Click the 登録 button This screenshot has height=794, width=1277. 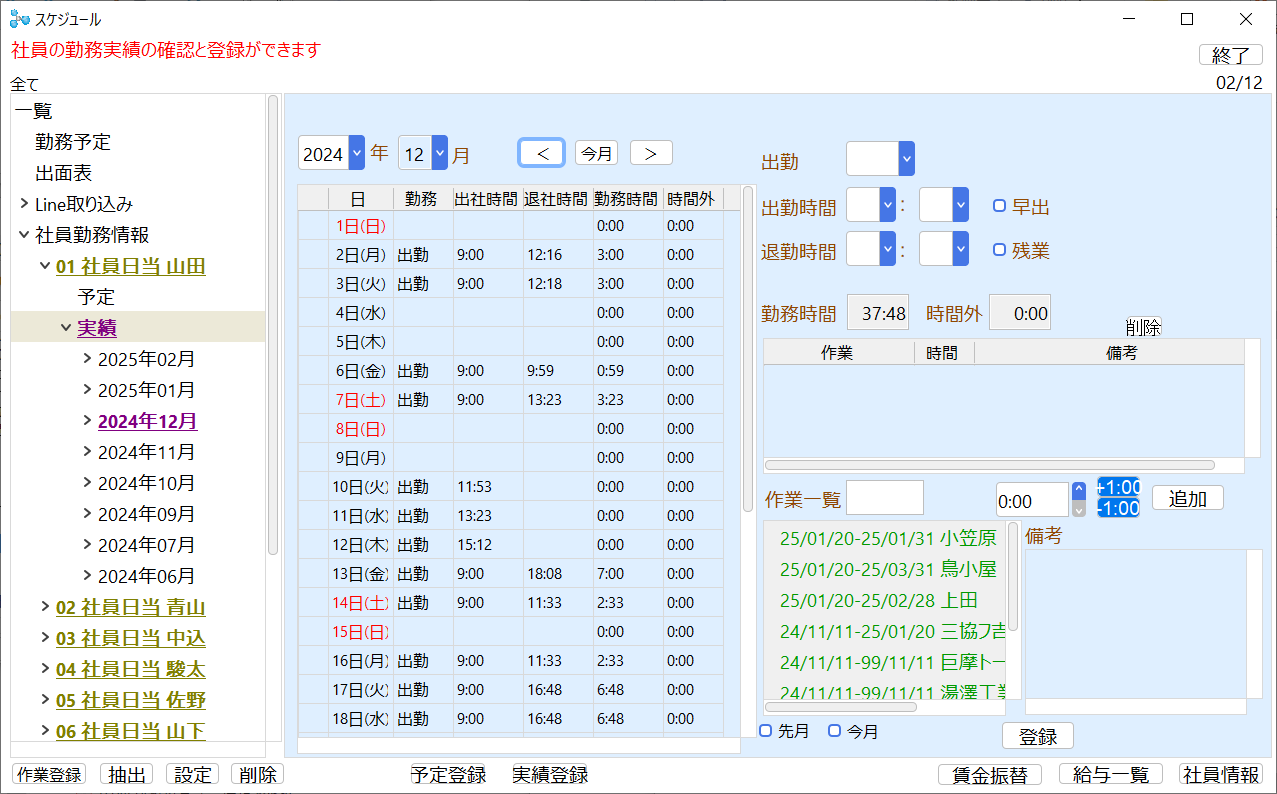(x=1037, y=736)
